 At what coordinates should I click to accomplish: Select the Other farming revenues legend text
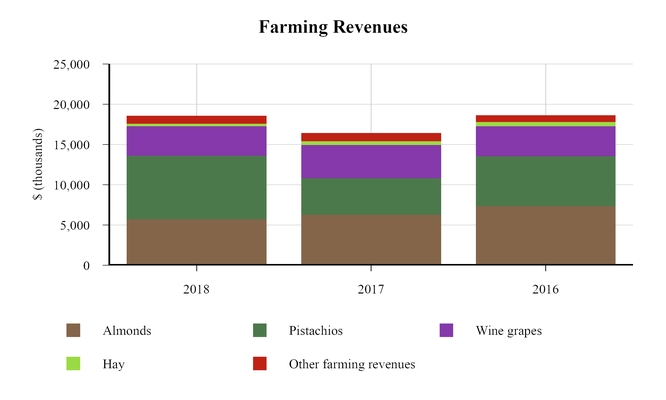351,364
